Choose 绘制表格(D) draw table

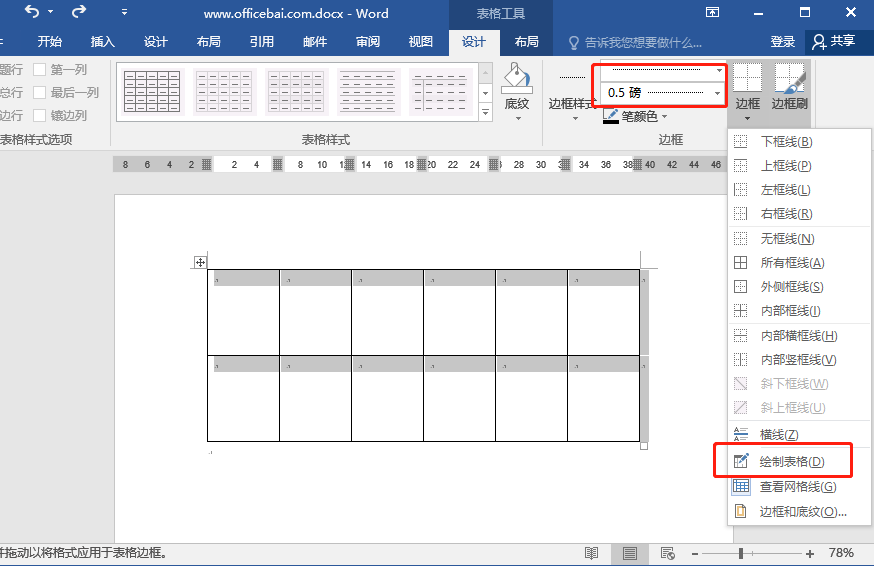(x=799, y=462)
